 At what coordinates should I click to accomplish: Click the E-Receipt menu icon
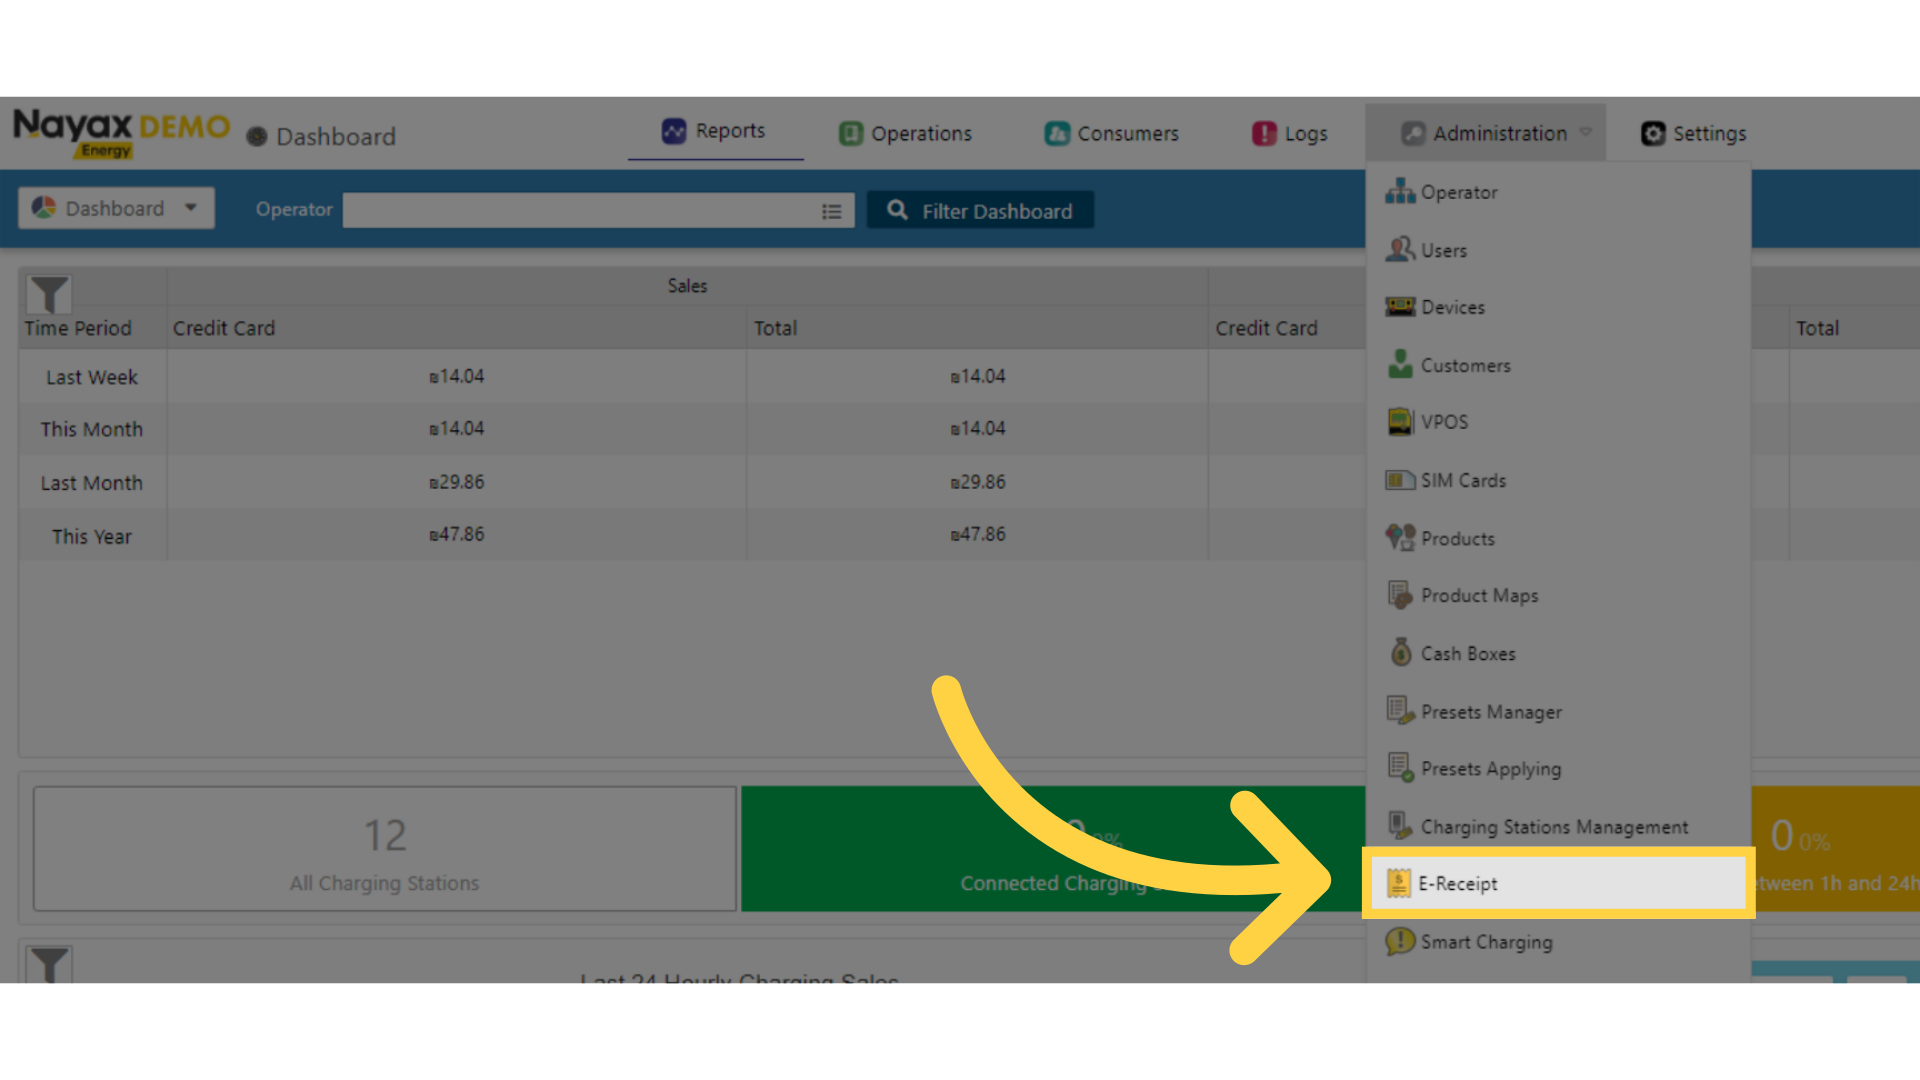coord(1398,883)
